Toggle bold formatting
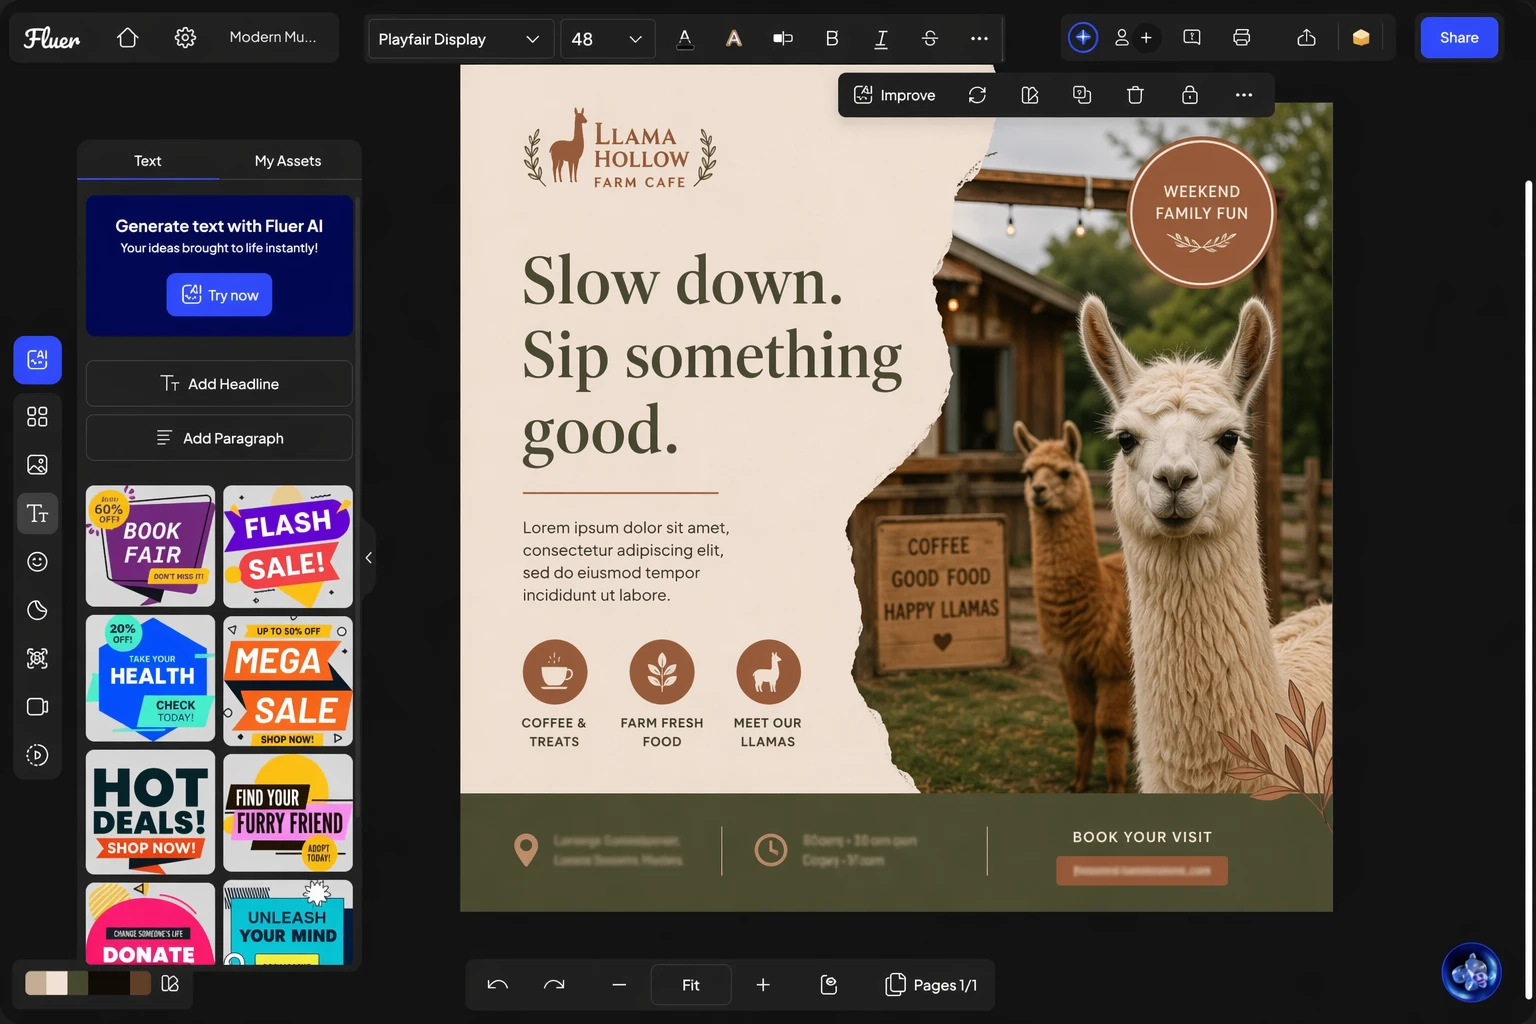 (x=831, y=38)
